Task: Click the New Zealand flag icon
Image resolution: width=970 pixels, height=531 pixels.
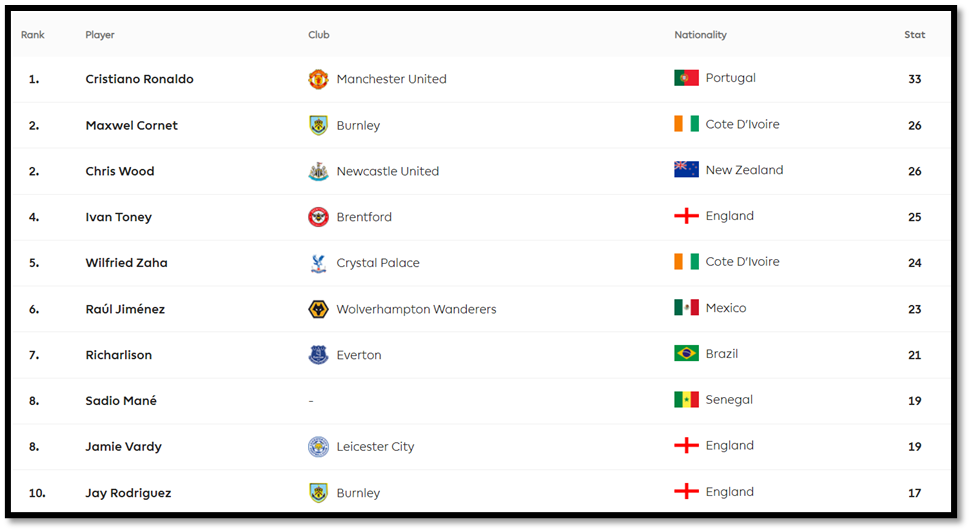Action: click(x=686, y=170)
